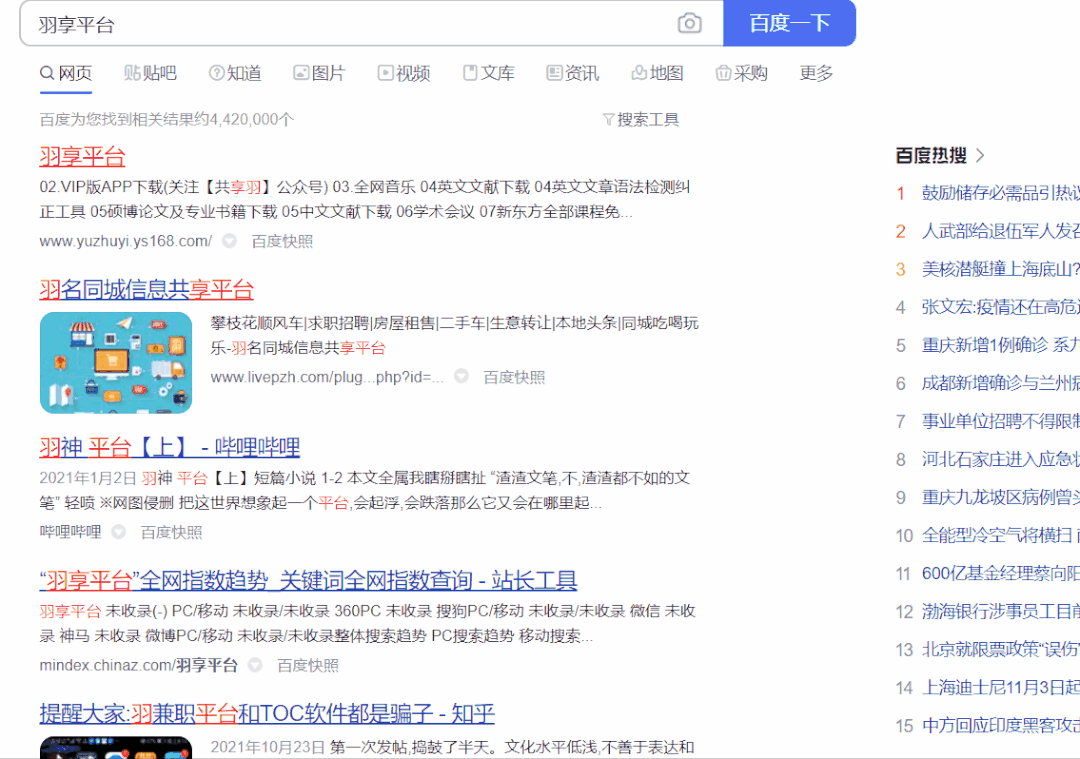Open hot search 美核潜艇撞上海底山
Image resolution: width=1080 pixels, height=759 pixels.
tap(1001, 269)
